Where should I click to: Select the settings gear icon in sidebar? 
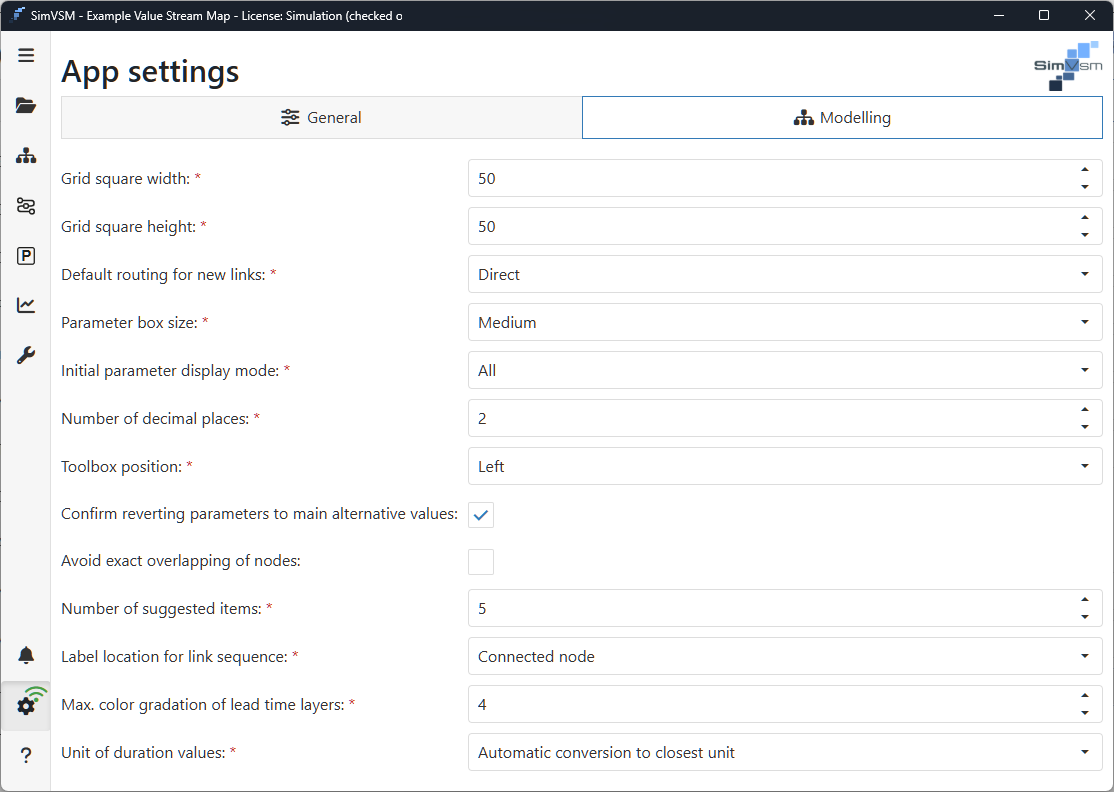[x=26, y=705]
